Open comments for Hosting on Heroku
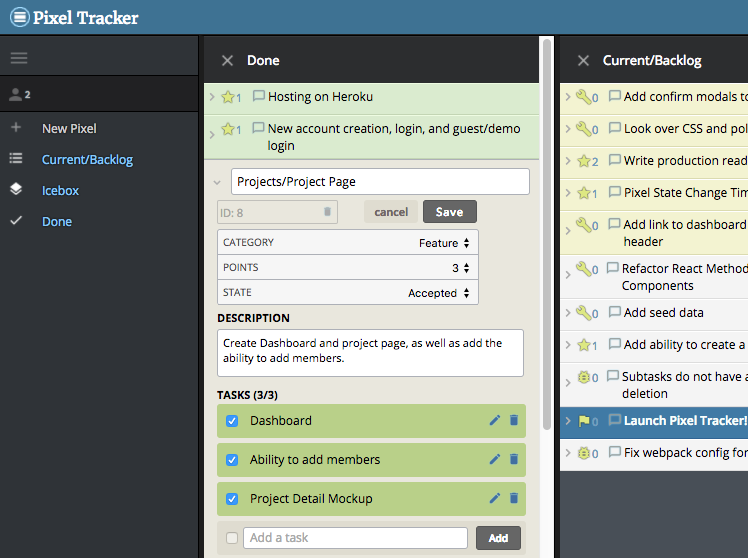The width and height of the screenshot is (748, 558). [x=259, y=96]
